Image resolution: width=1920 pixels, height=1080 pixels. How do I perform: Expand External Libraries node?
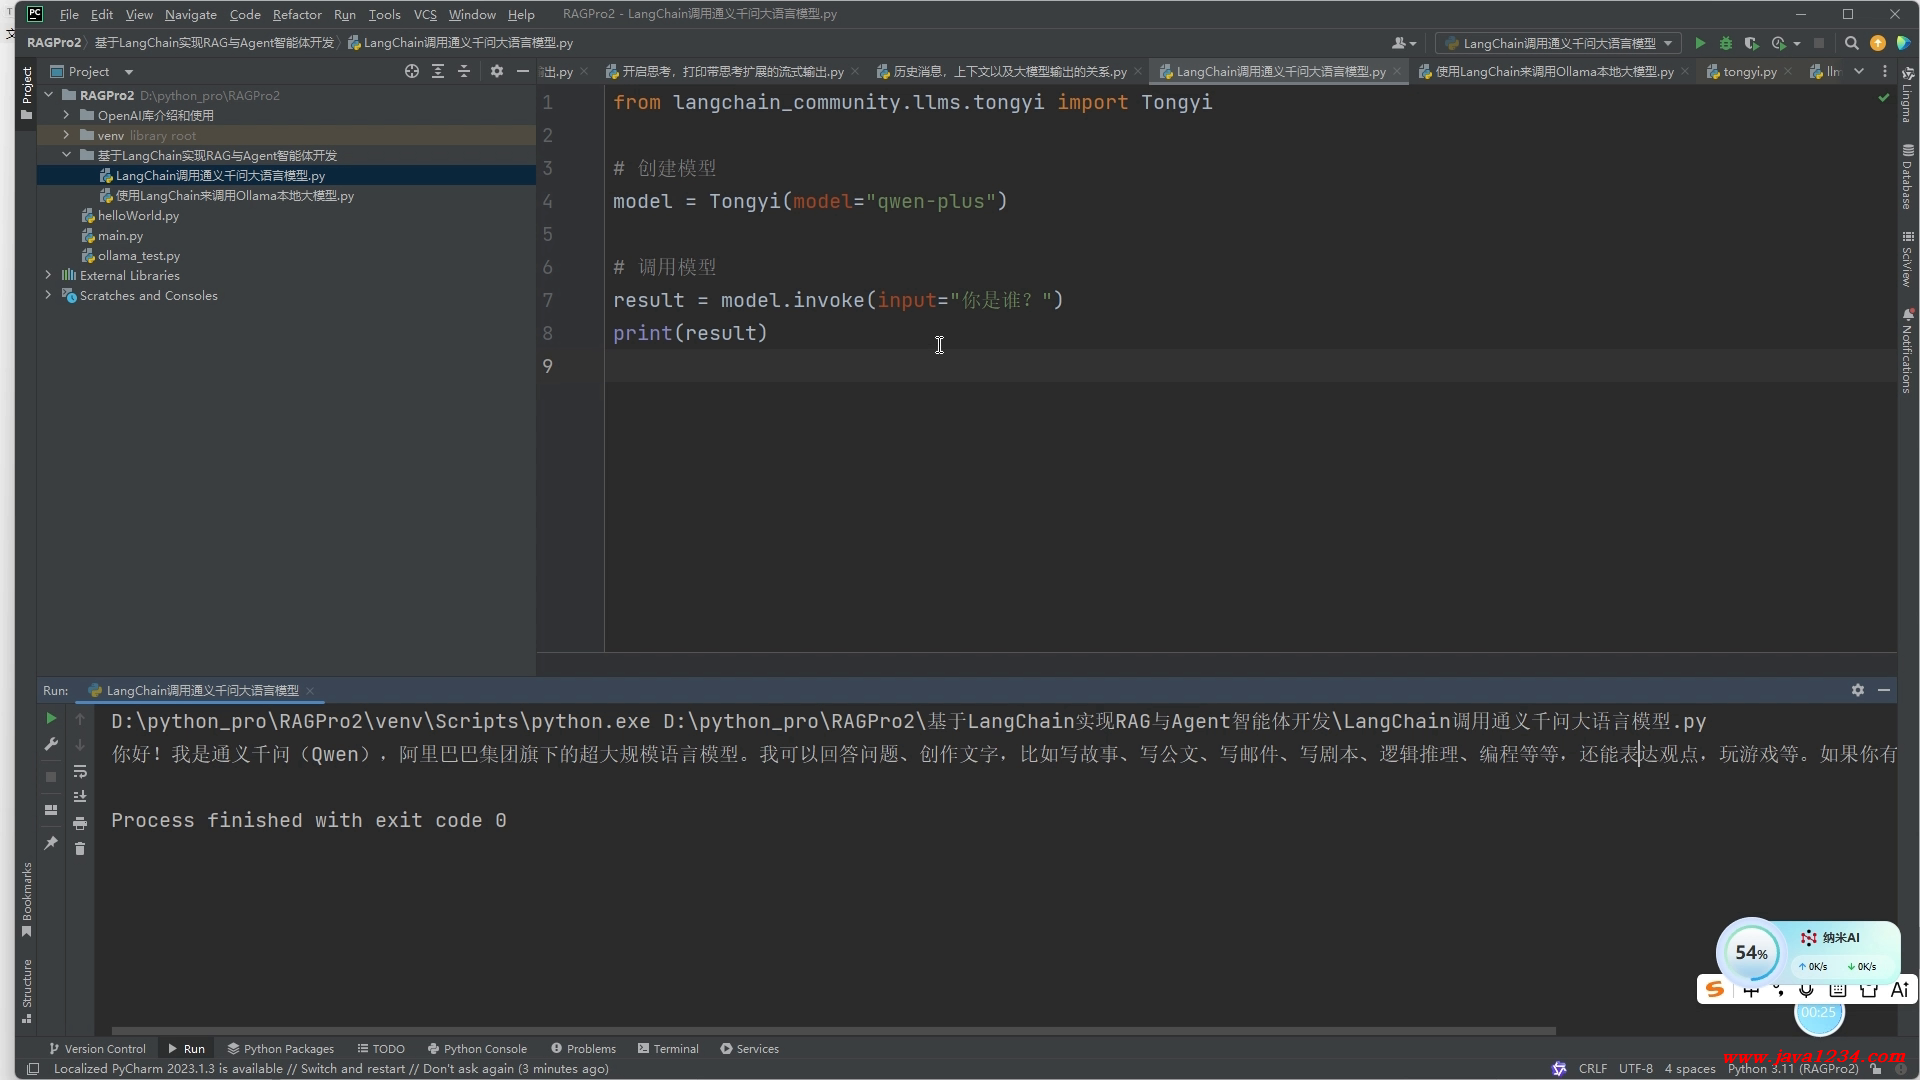(48, 275)
